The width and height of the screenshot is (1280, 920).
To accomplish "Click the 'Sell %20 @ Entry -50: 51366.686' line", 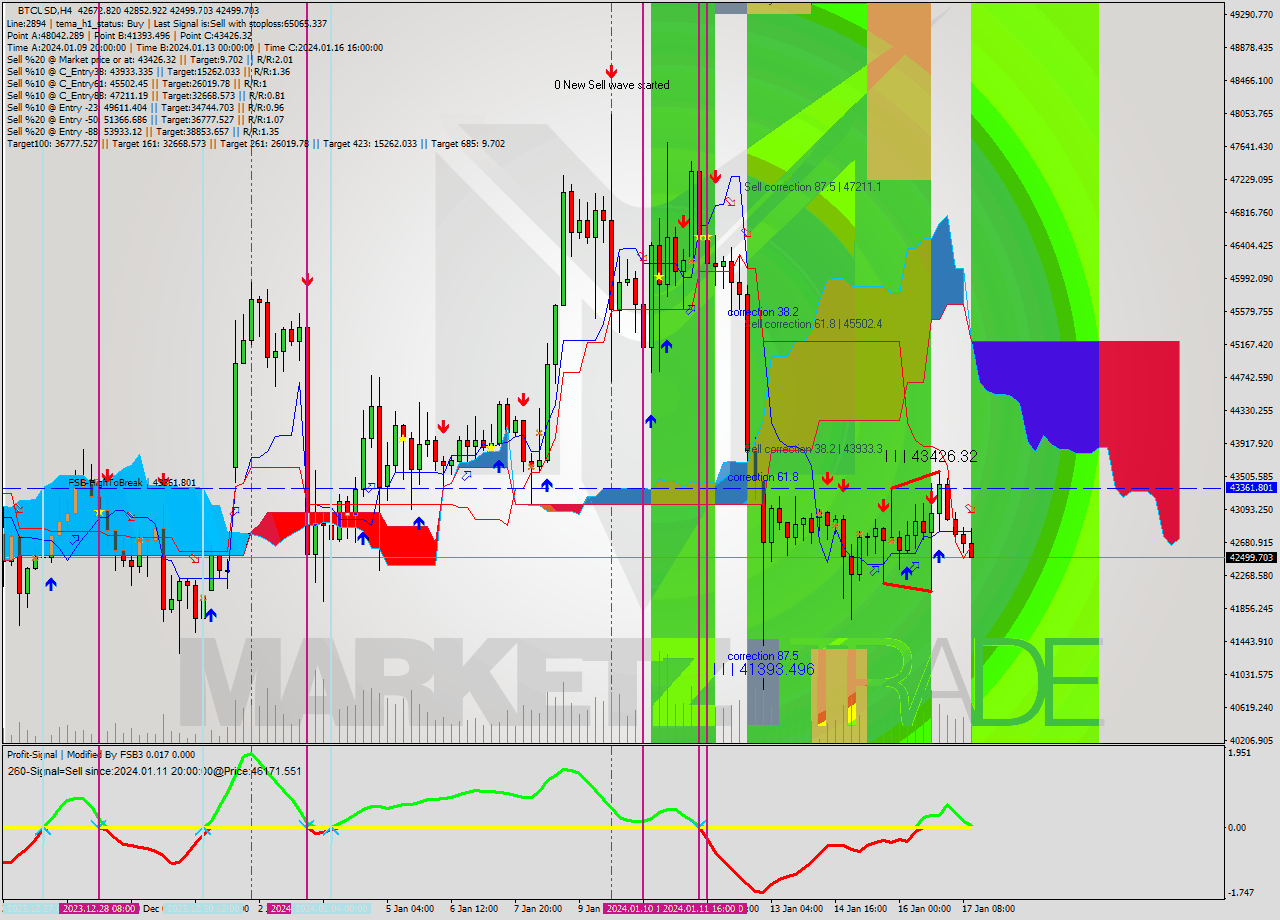I will click(145, 119).
